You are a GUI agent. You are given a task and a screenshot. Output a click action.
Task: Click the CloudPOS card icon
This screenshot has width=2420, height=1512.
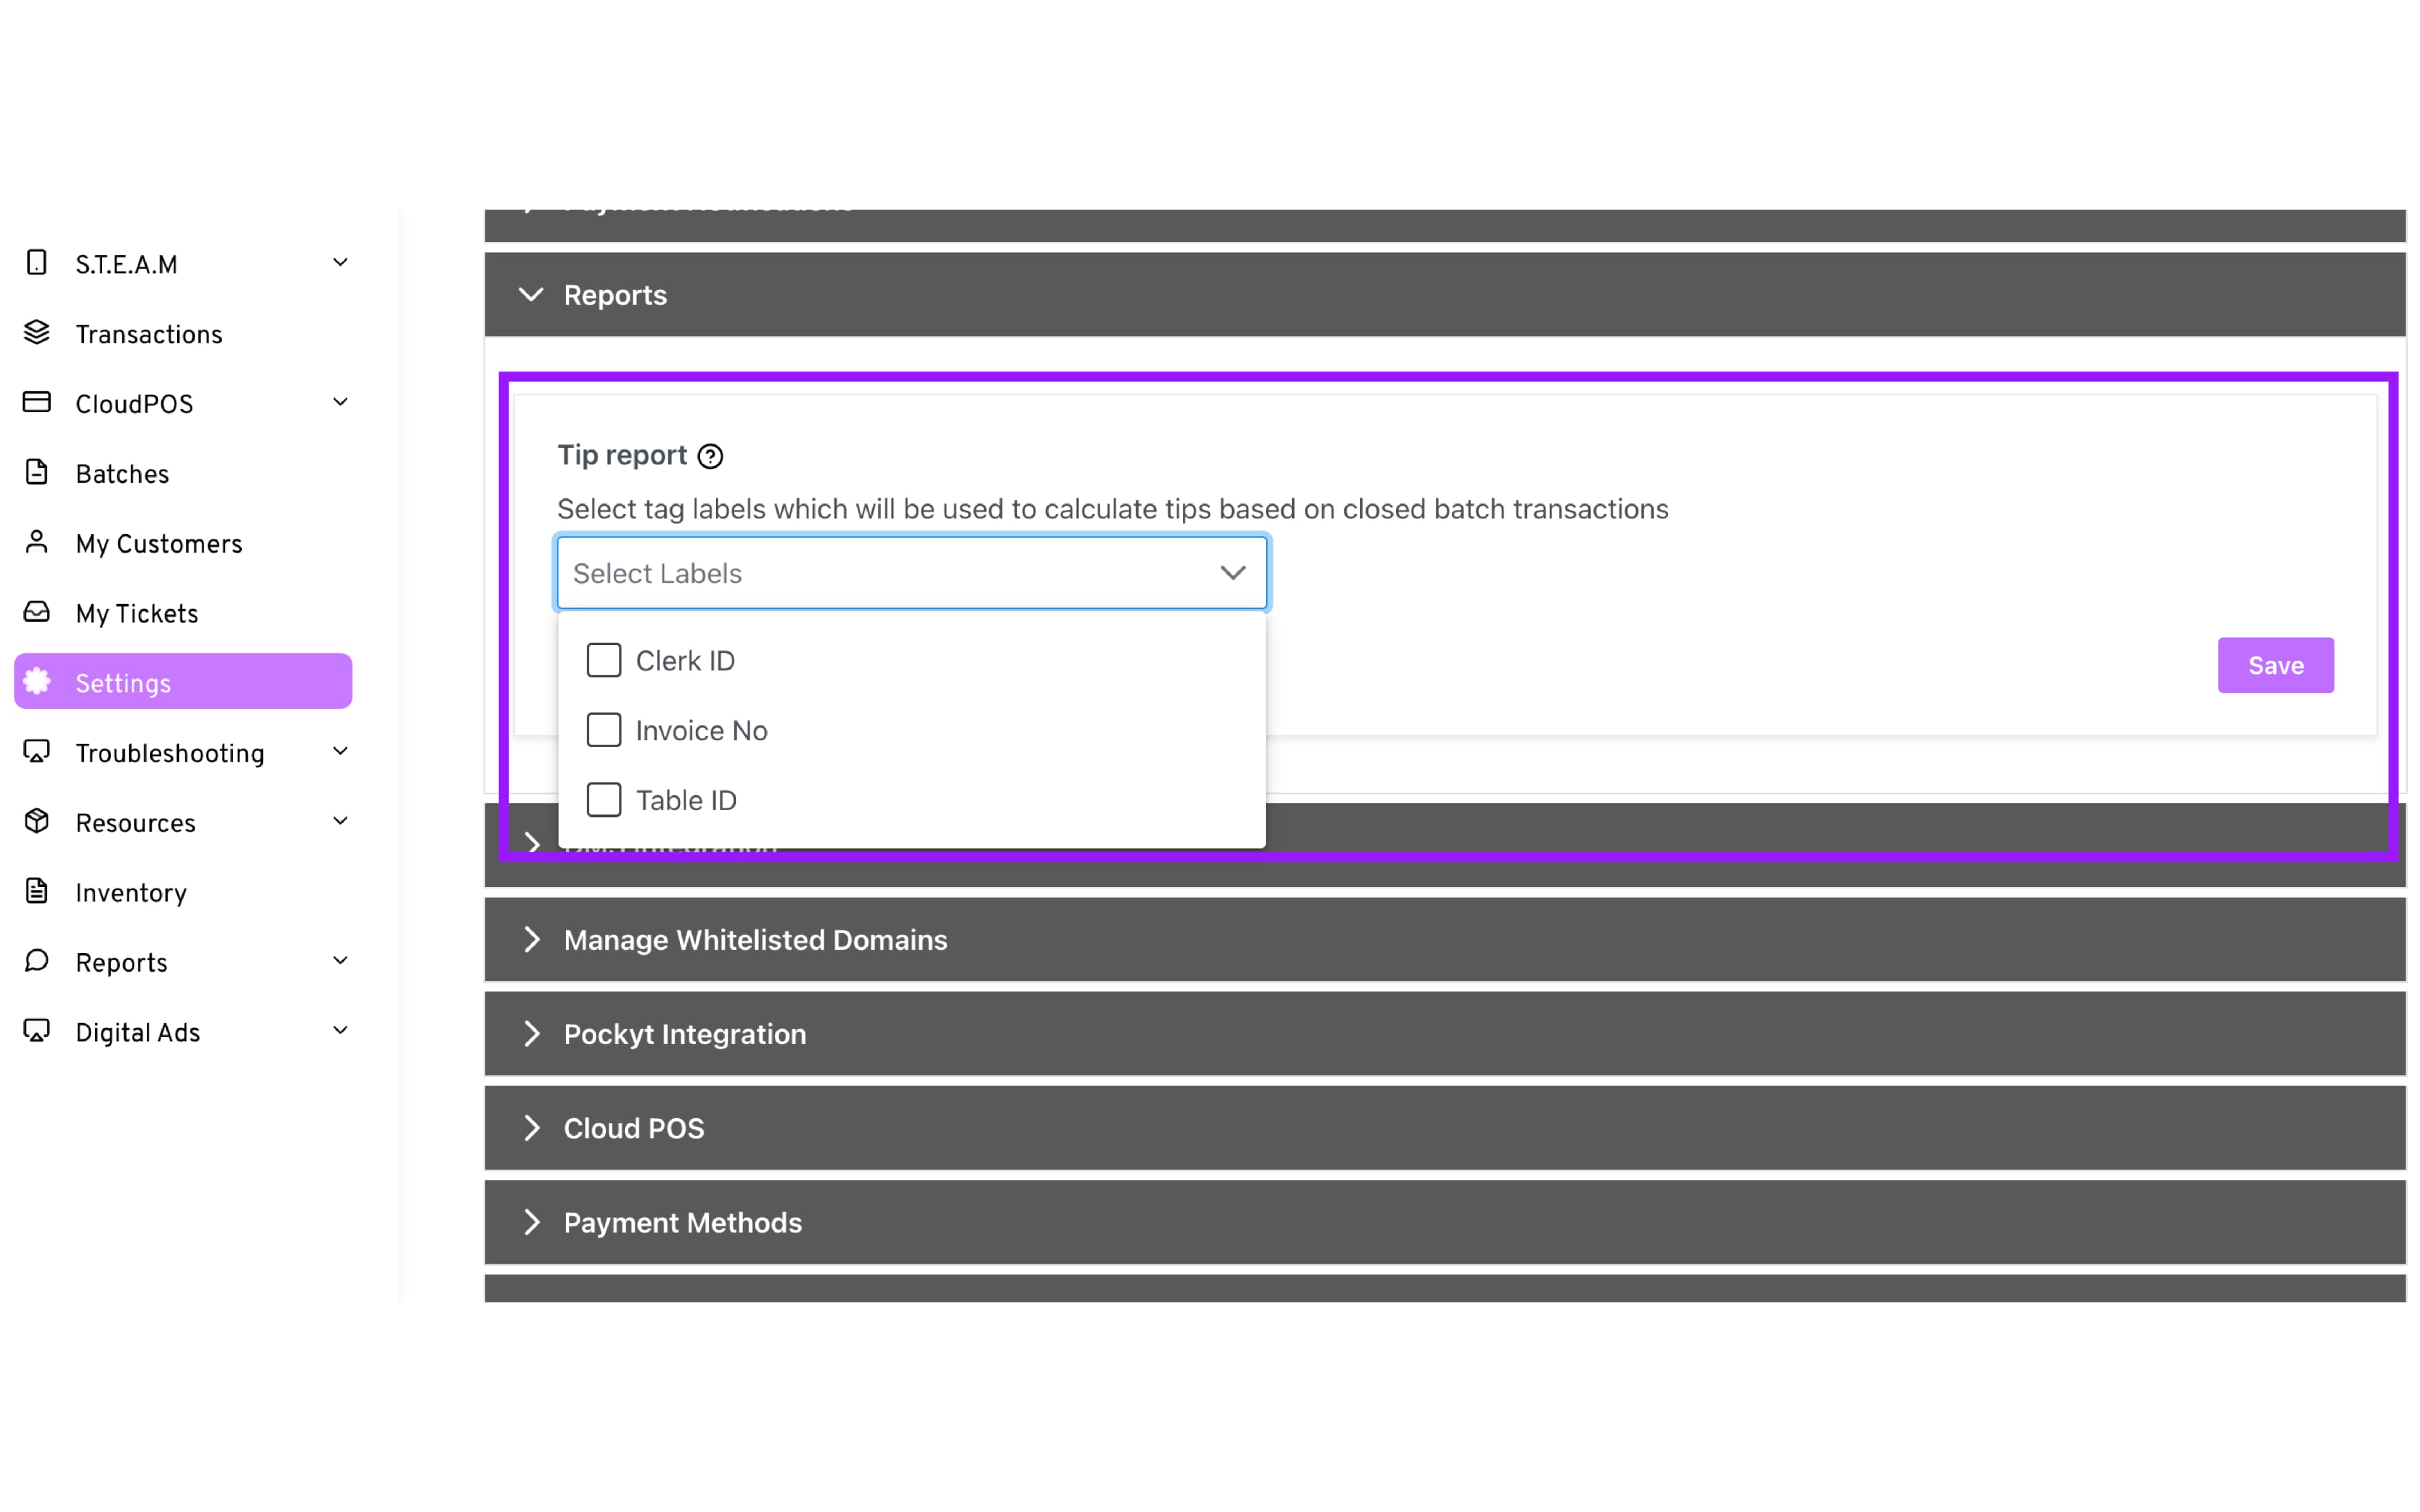[37, 402]
